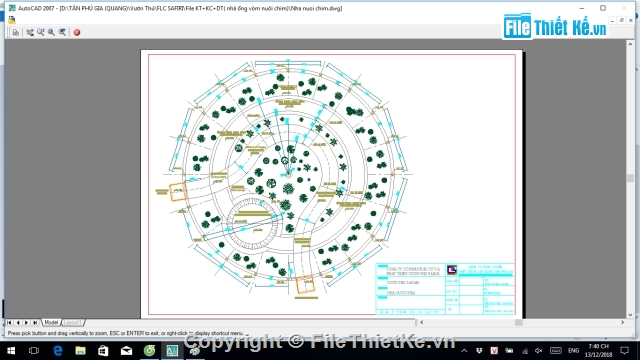Click vertical scrollbar down arrow
Image resolution: width=640 pixels, height=360 pixels.
(x=630, y=315)
